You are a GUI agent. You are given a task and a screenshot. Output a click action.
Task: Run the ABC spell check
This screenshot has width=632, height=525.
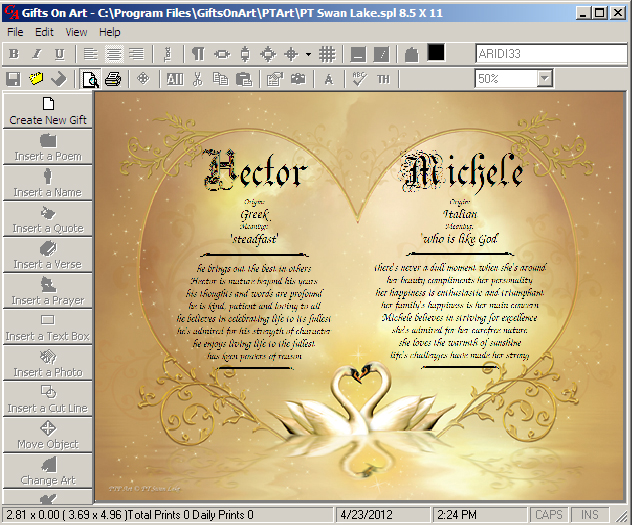coord(360,79)
